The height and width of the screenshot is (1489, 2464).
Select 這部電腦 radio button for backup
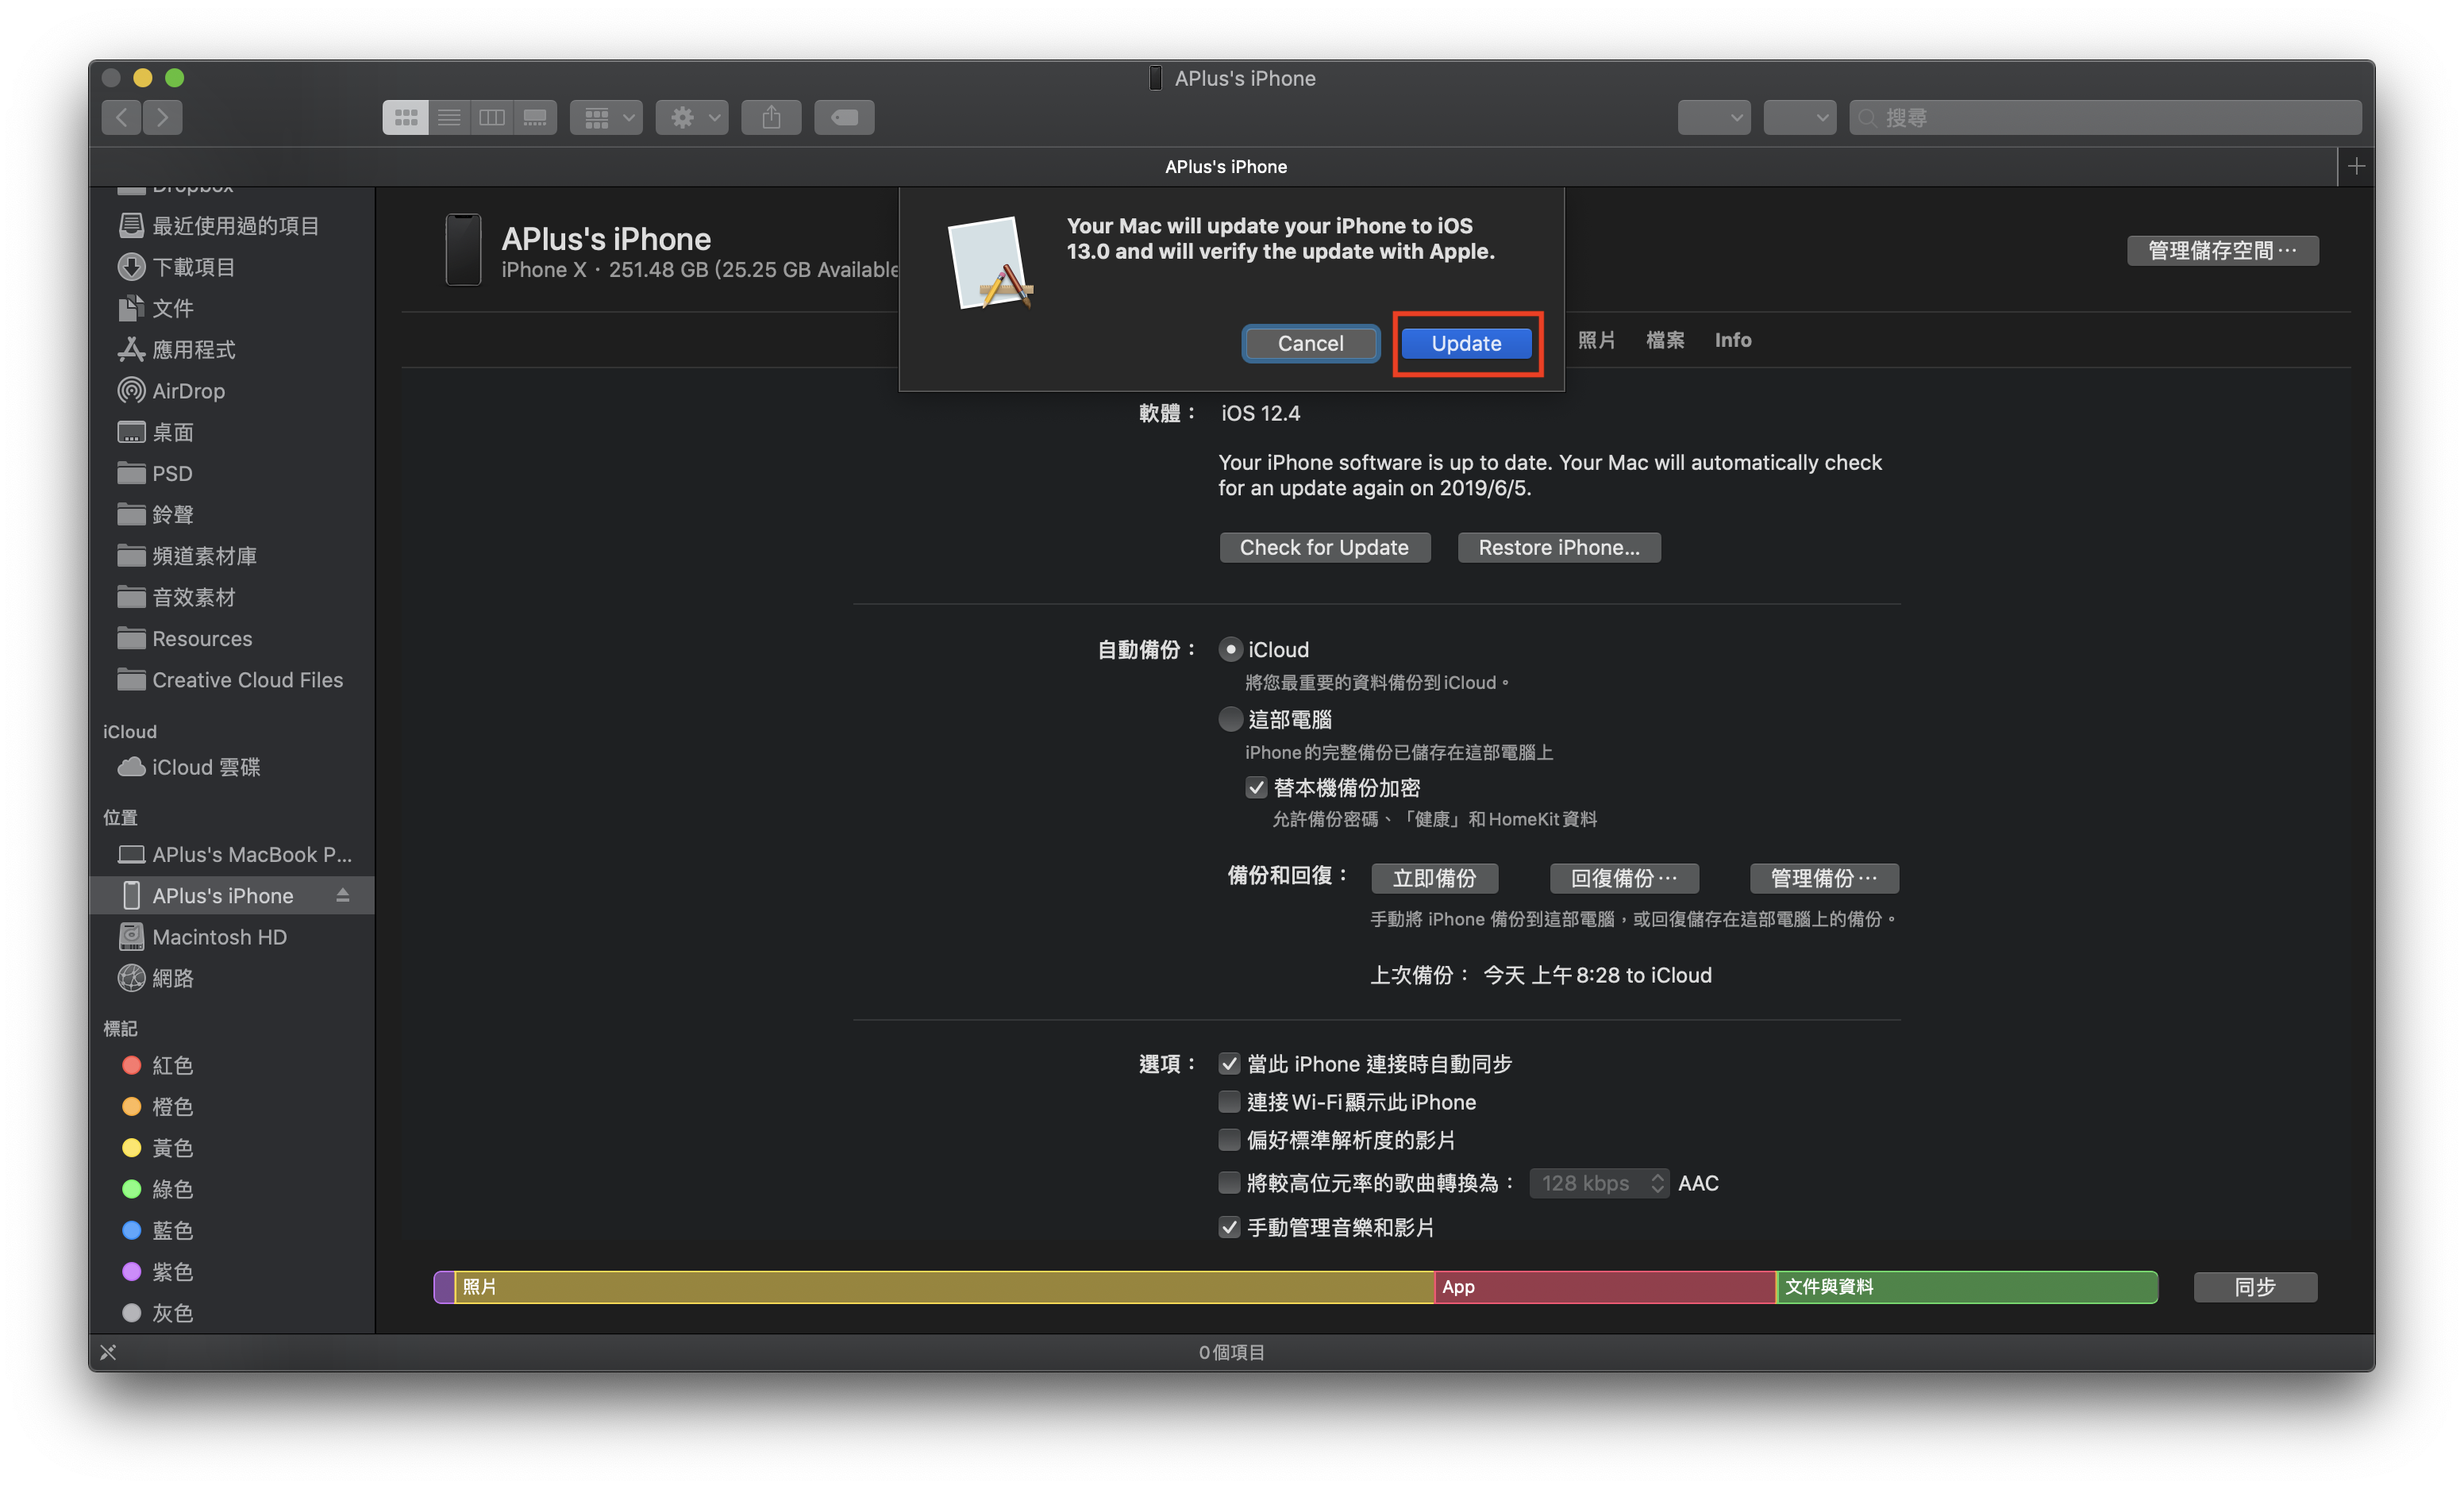click(1232, 720)
